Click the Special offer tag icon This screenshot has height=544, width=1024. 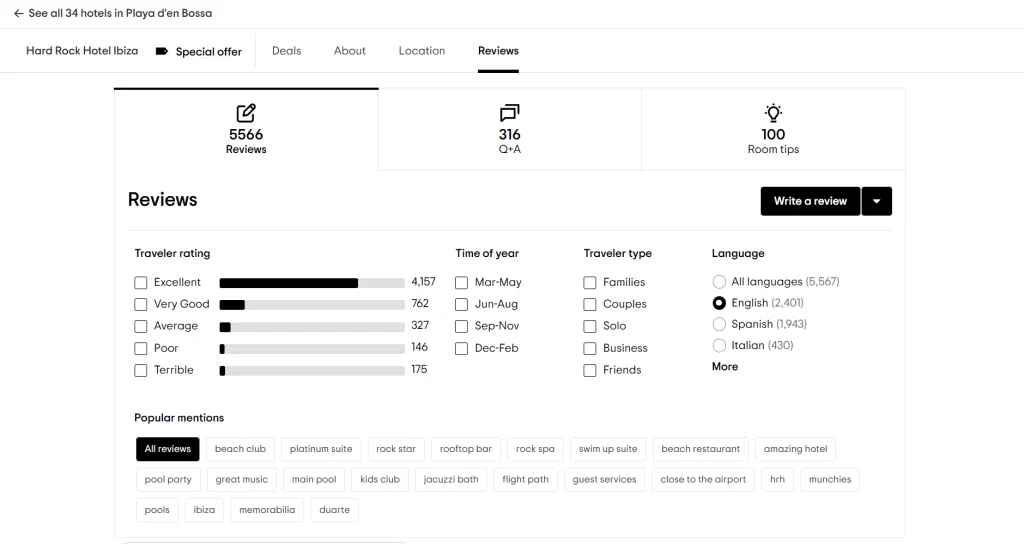(162, 51)
